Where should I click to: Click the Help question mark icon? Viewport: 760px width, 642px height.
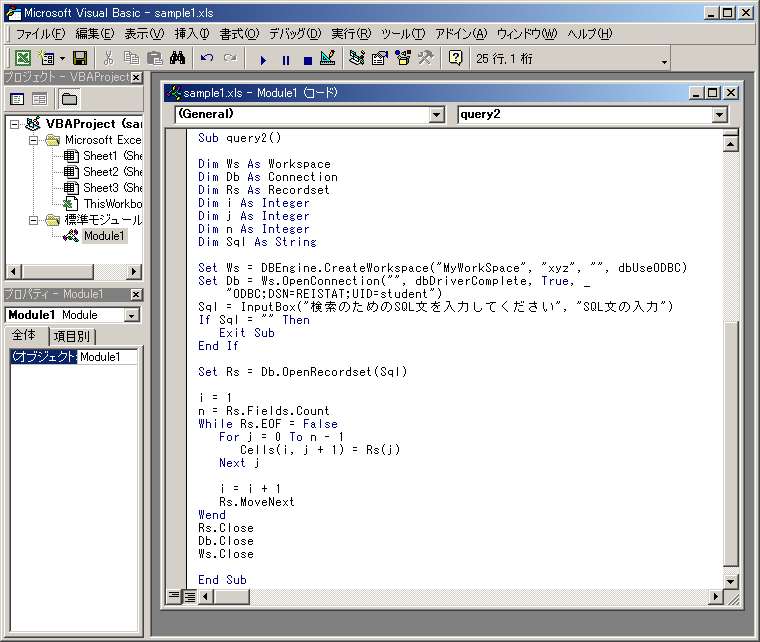point(455,59)
